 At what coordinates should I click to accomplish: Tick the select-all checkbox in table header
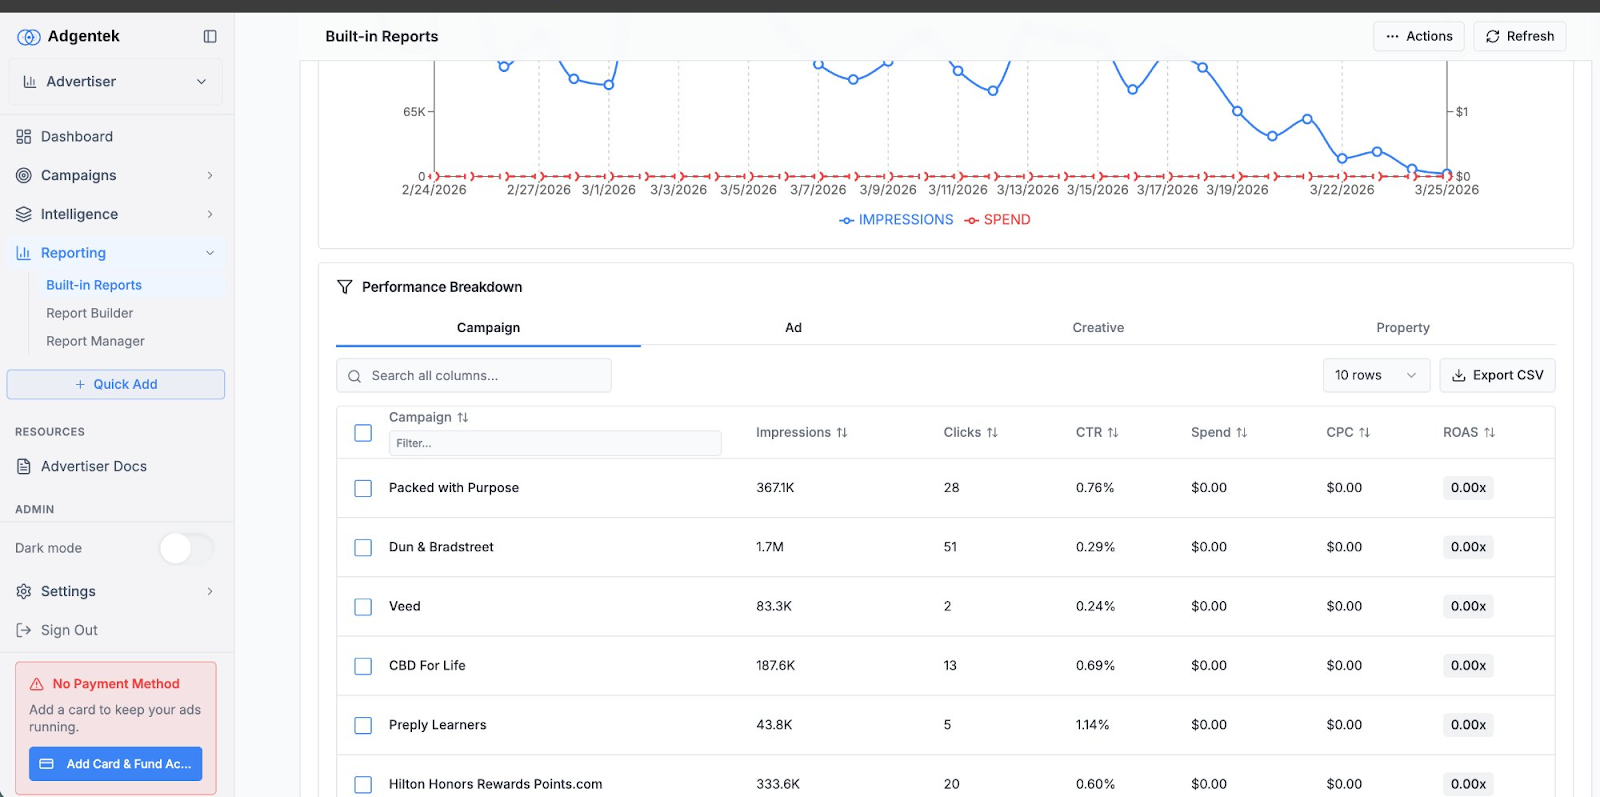click(363, 433)
